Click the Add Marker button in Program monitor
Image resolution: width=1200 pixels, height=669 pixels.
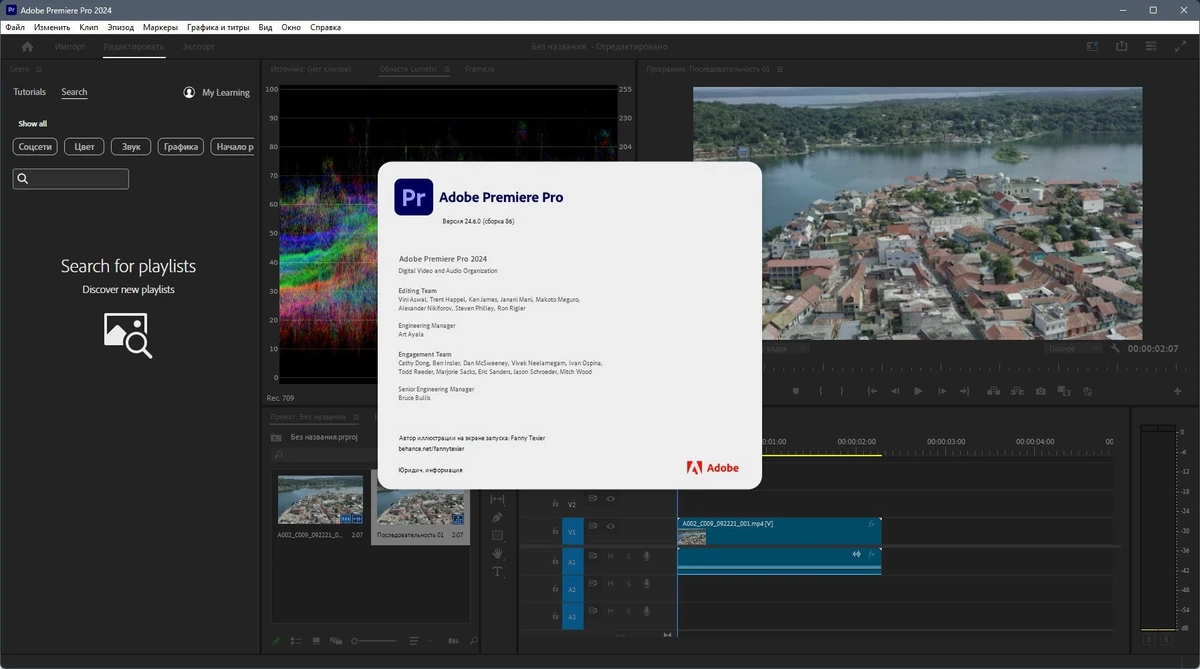point(796,391)
